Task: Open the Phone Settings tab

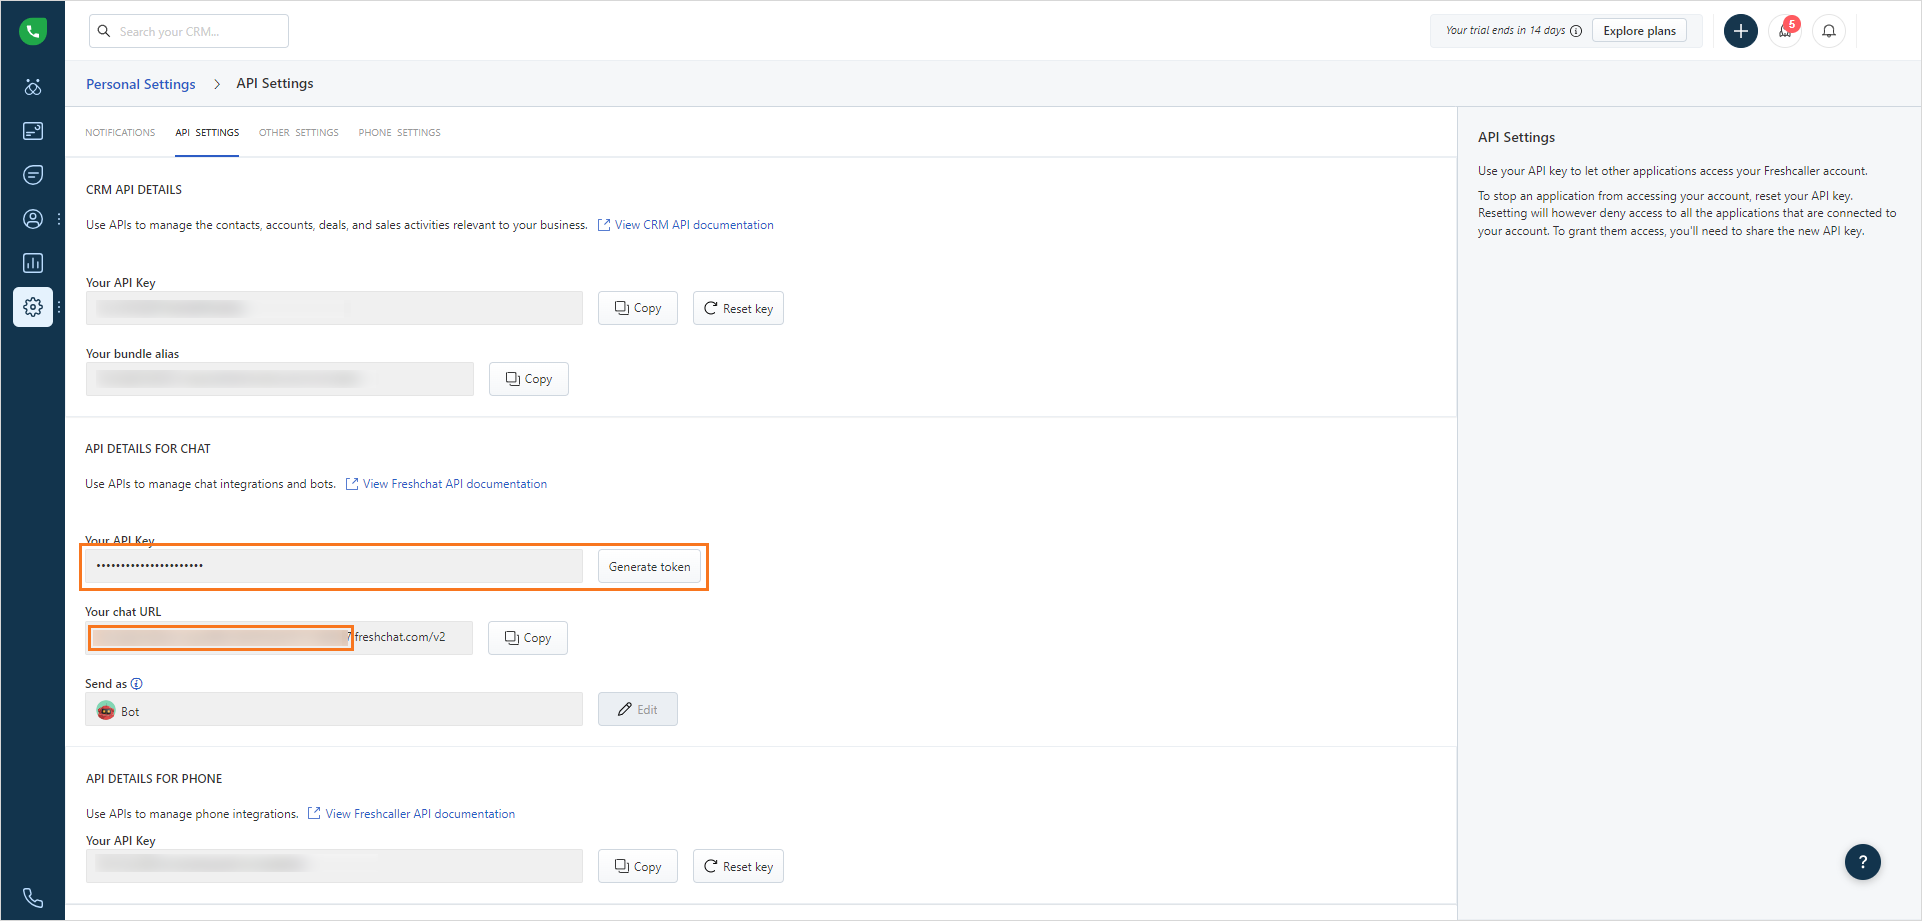Action: (x=400, y=133)
